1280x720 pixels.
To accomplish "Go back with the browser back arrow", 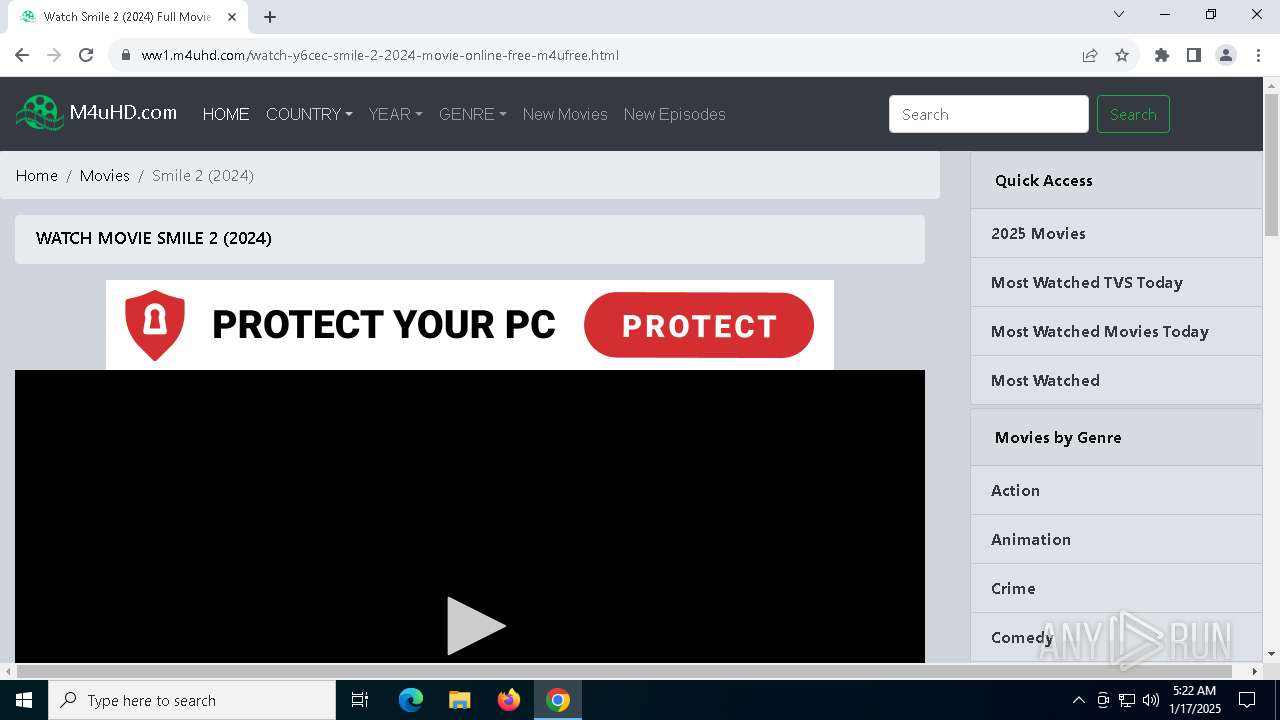I will click(22, 55).
